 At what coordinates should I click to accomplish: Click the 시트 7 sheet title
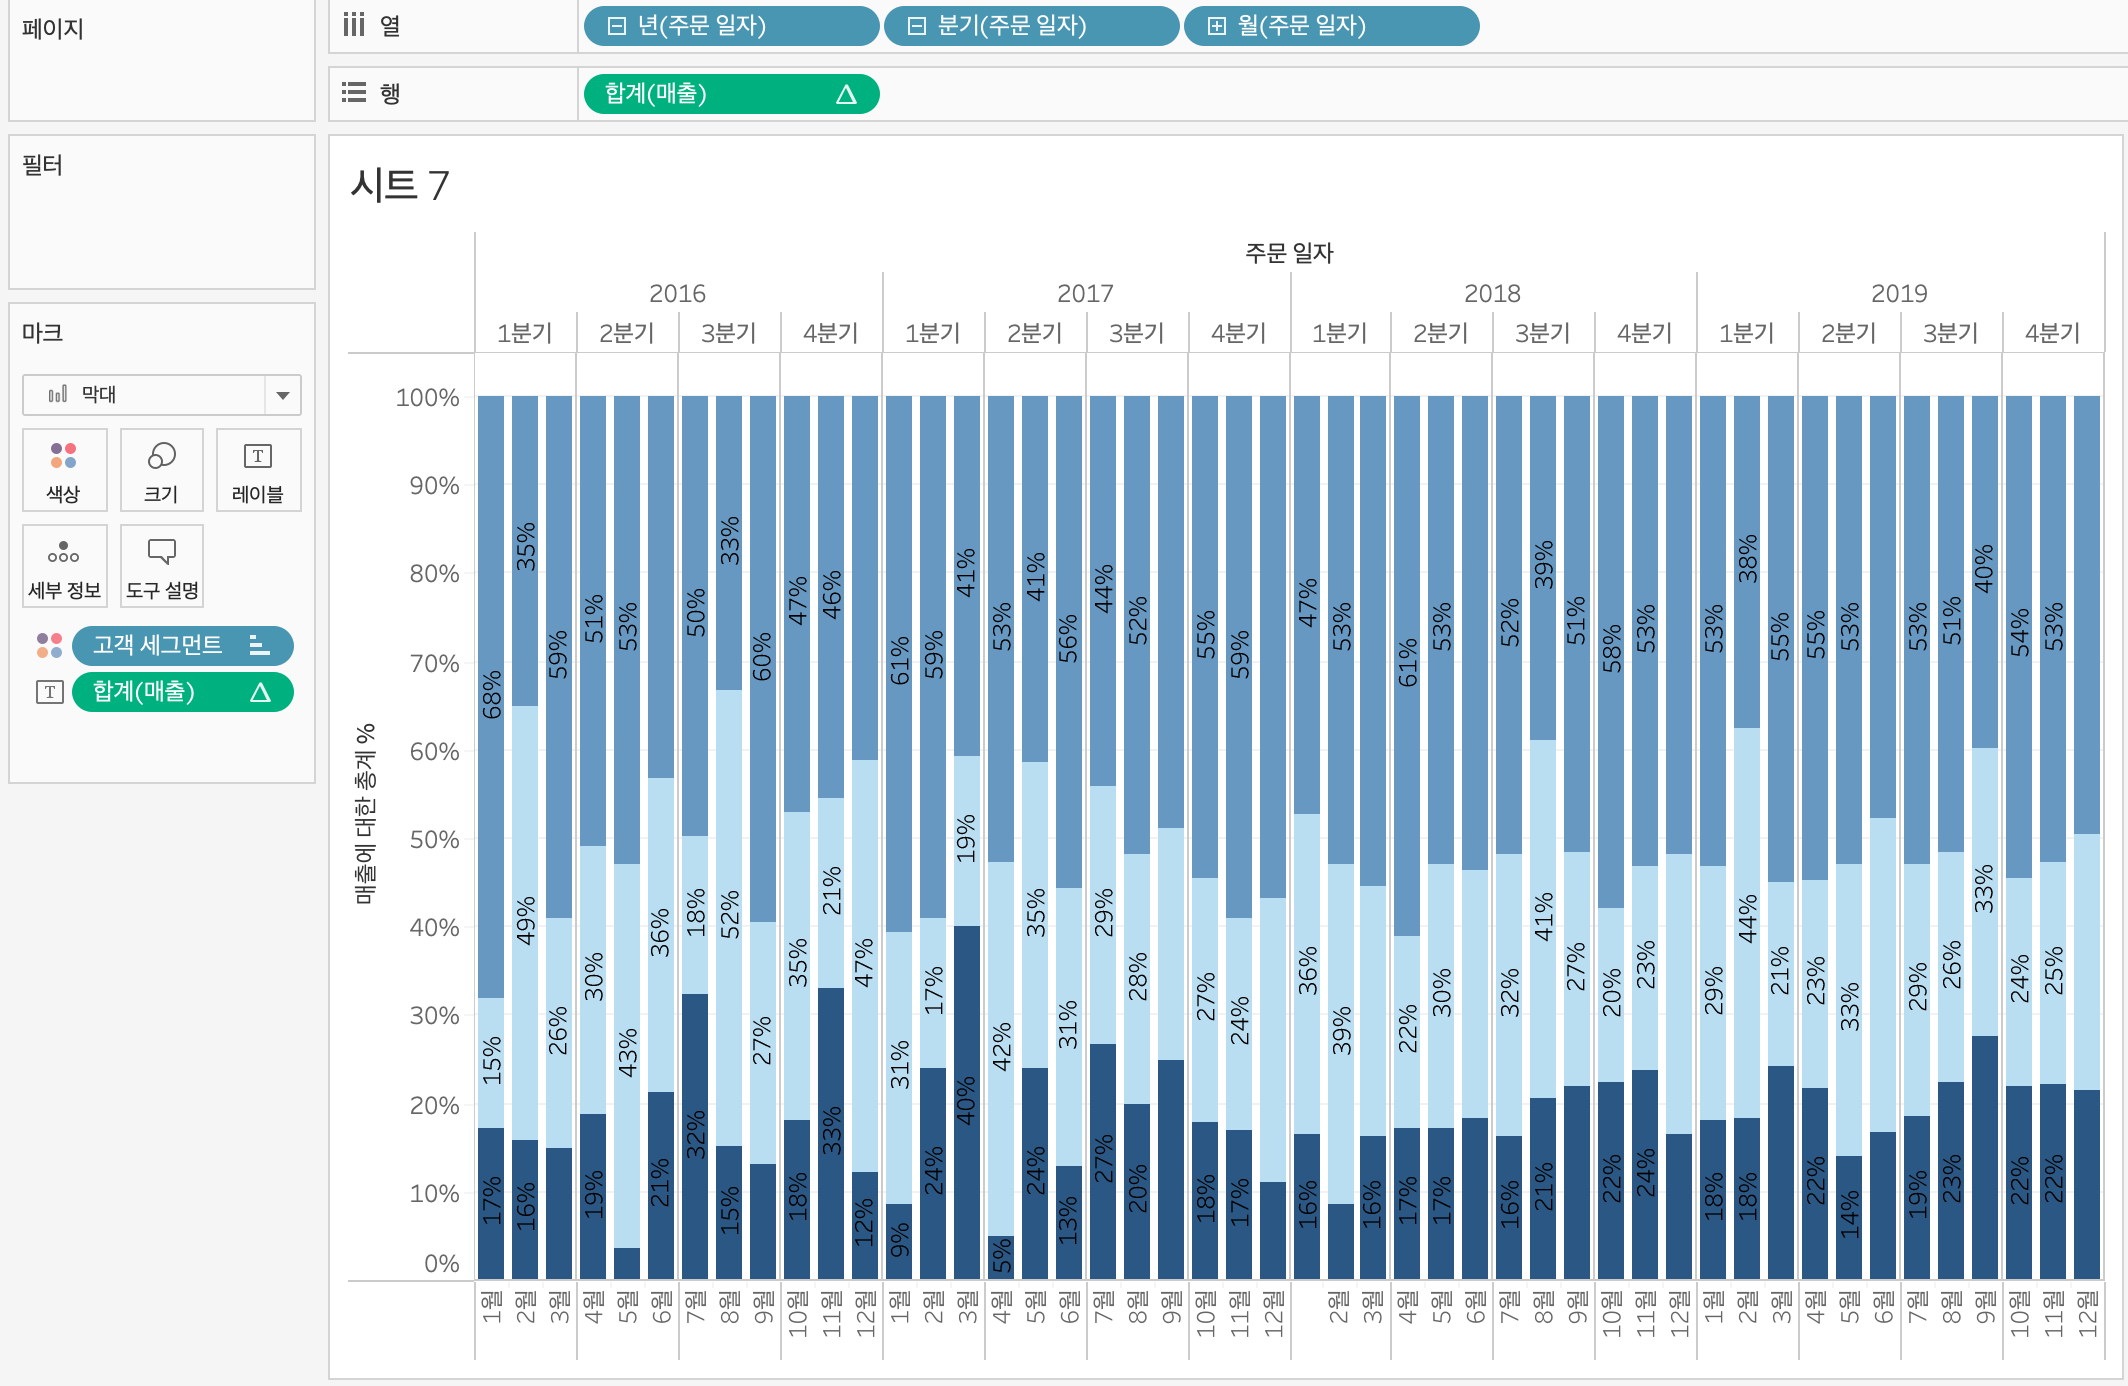click(400, 185)
